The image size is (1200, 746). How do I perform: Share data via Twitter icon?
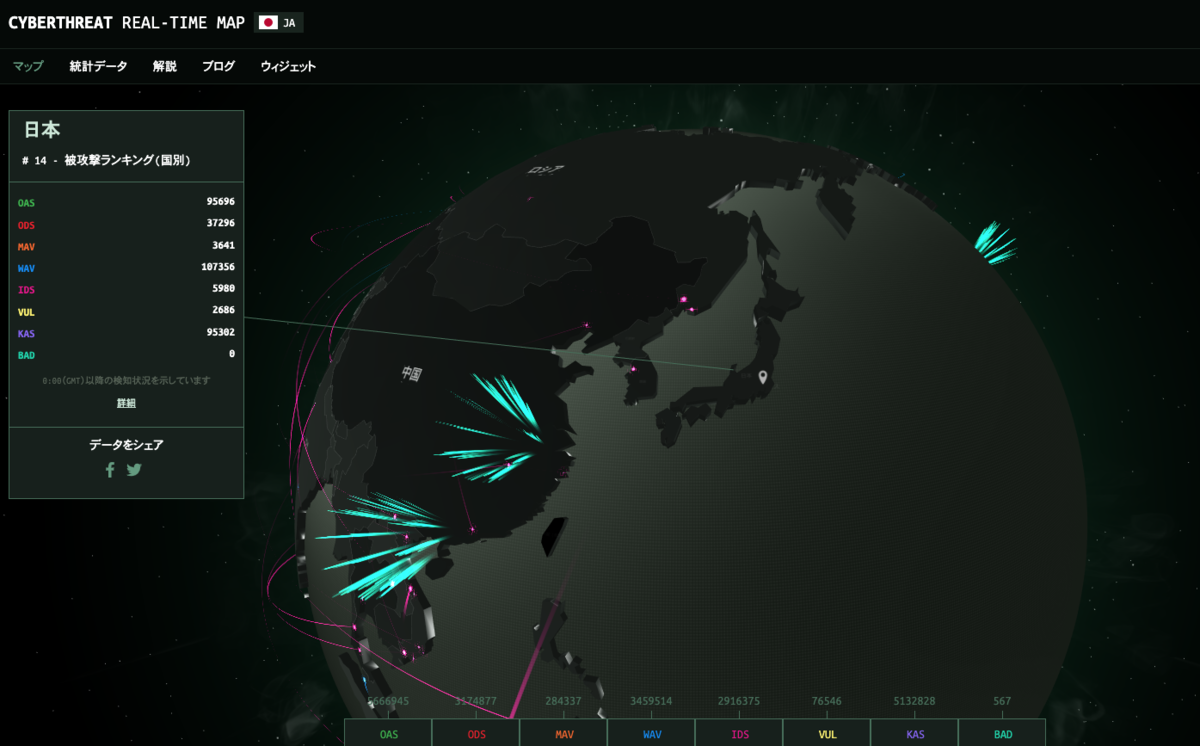(x=134, y=469)
